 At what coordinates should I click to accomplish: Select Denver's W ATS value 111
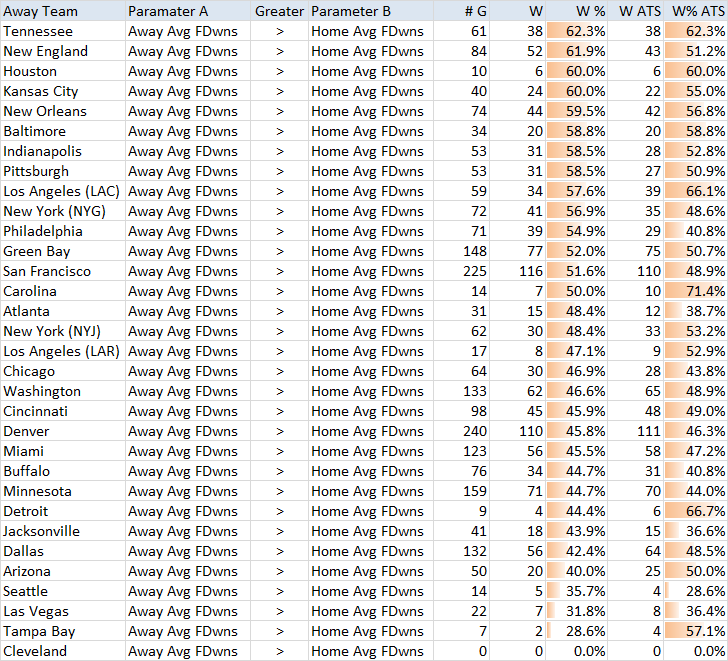[636, 431]
